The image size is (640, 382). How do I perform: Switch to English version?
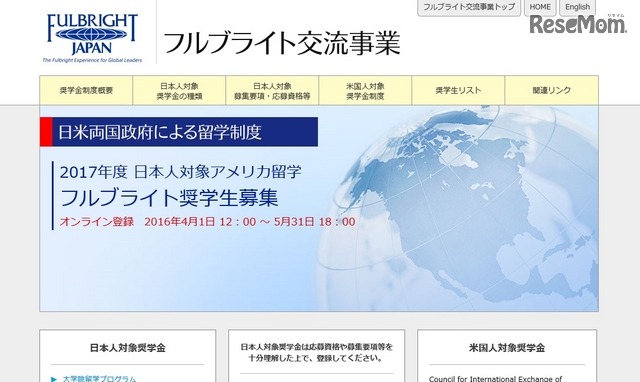click(577, 7)
